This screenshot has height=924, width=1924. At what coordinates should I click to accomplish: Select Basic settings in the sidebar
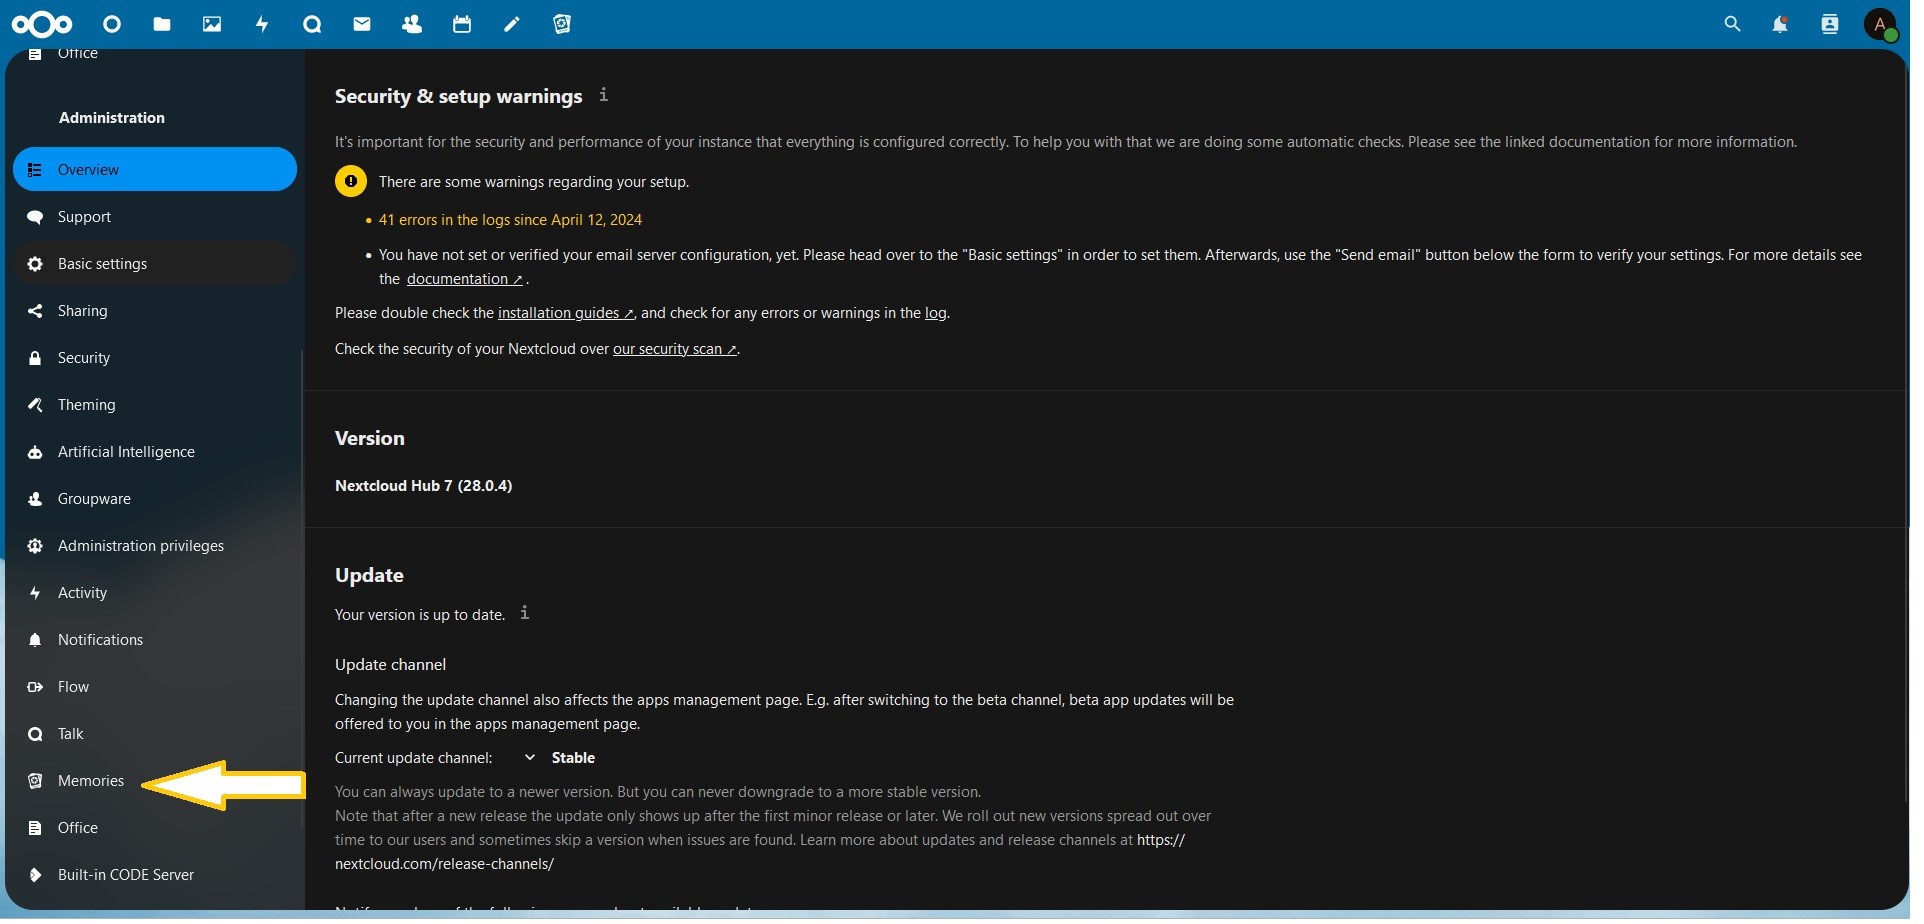(x=103, y=266)
